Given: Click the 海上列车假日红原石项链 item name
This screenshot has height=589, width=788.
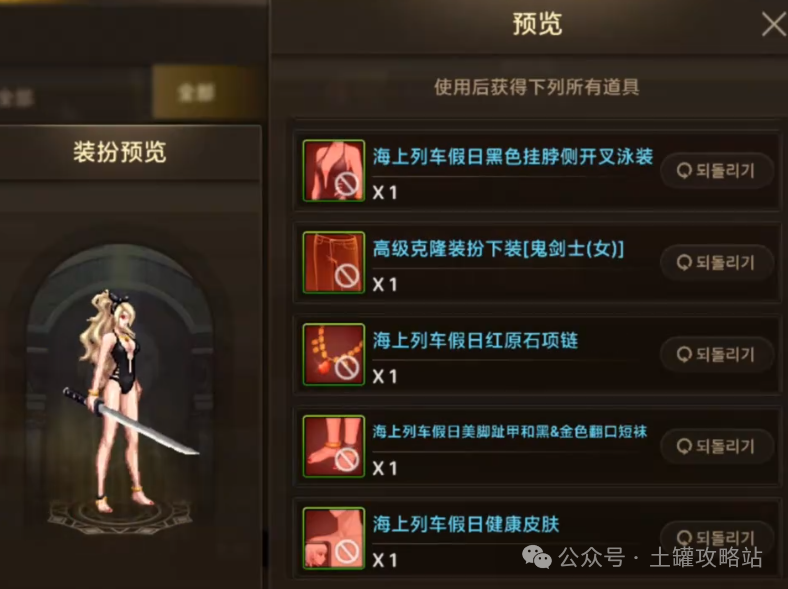Looking at the screenshot, I should [475, 340].
